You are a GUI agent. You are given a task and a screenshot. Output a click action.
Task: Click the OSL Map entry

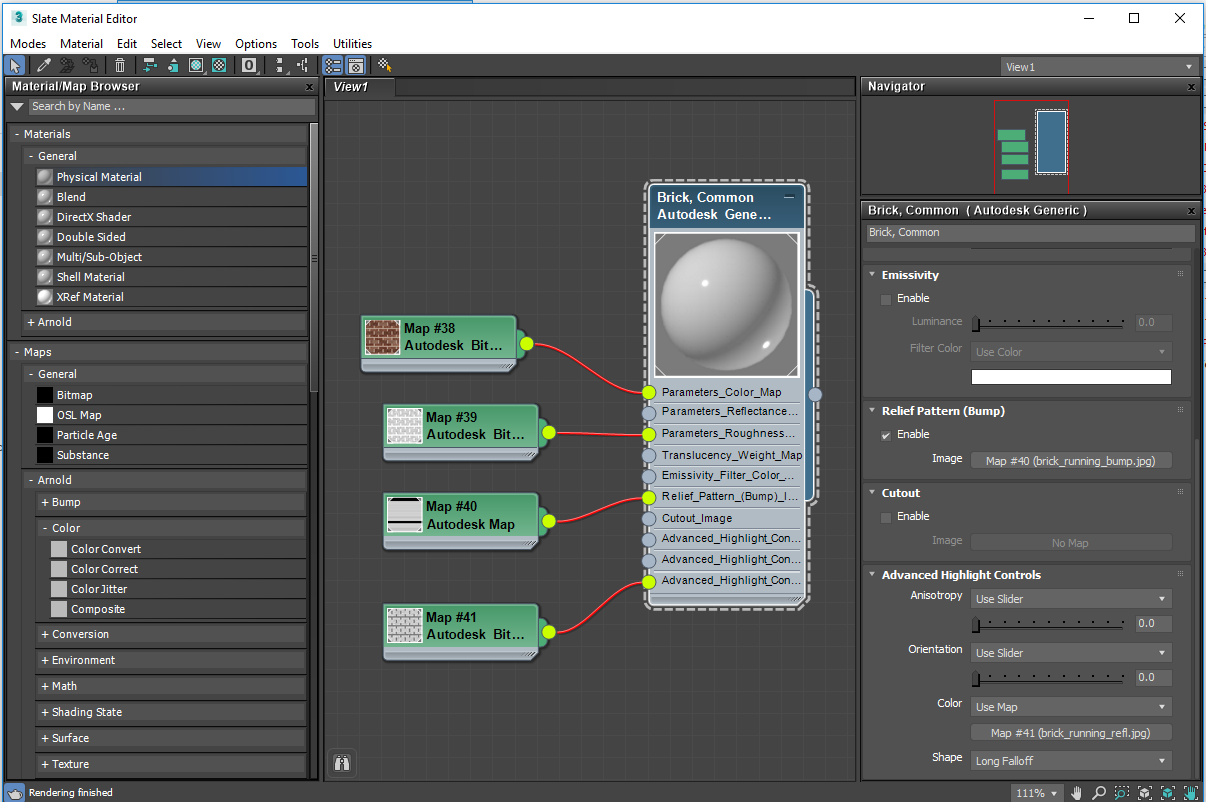pyautogui.click(x=170, y=415)
